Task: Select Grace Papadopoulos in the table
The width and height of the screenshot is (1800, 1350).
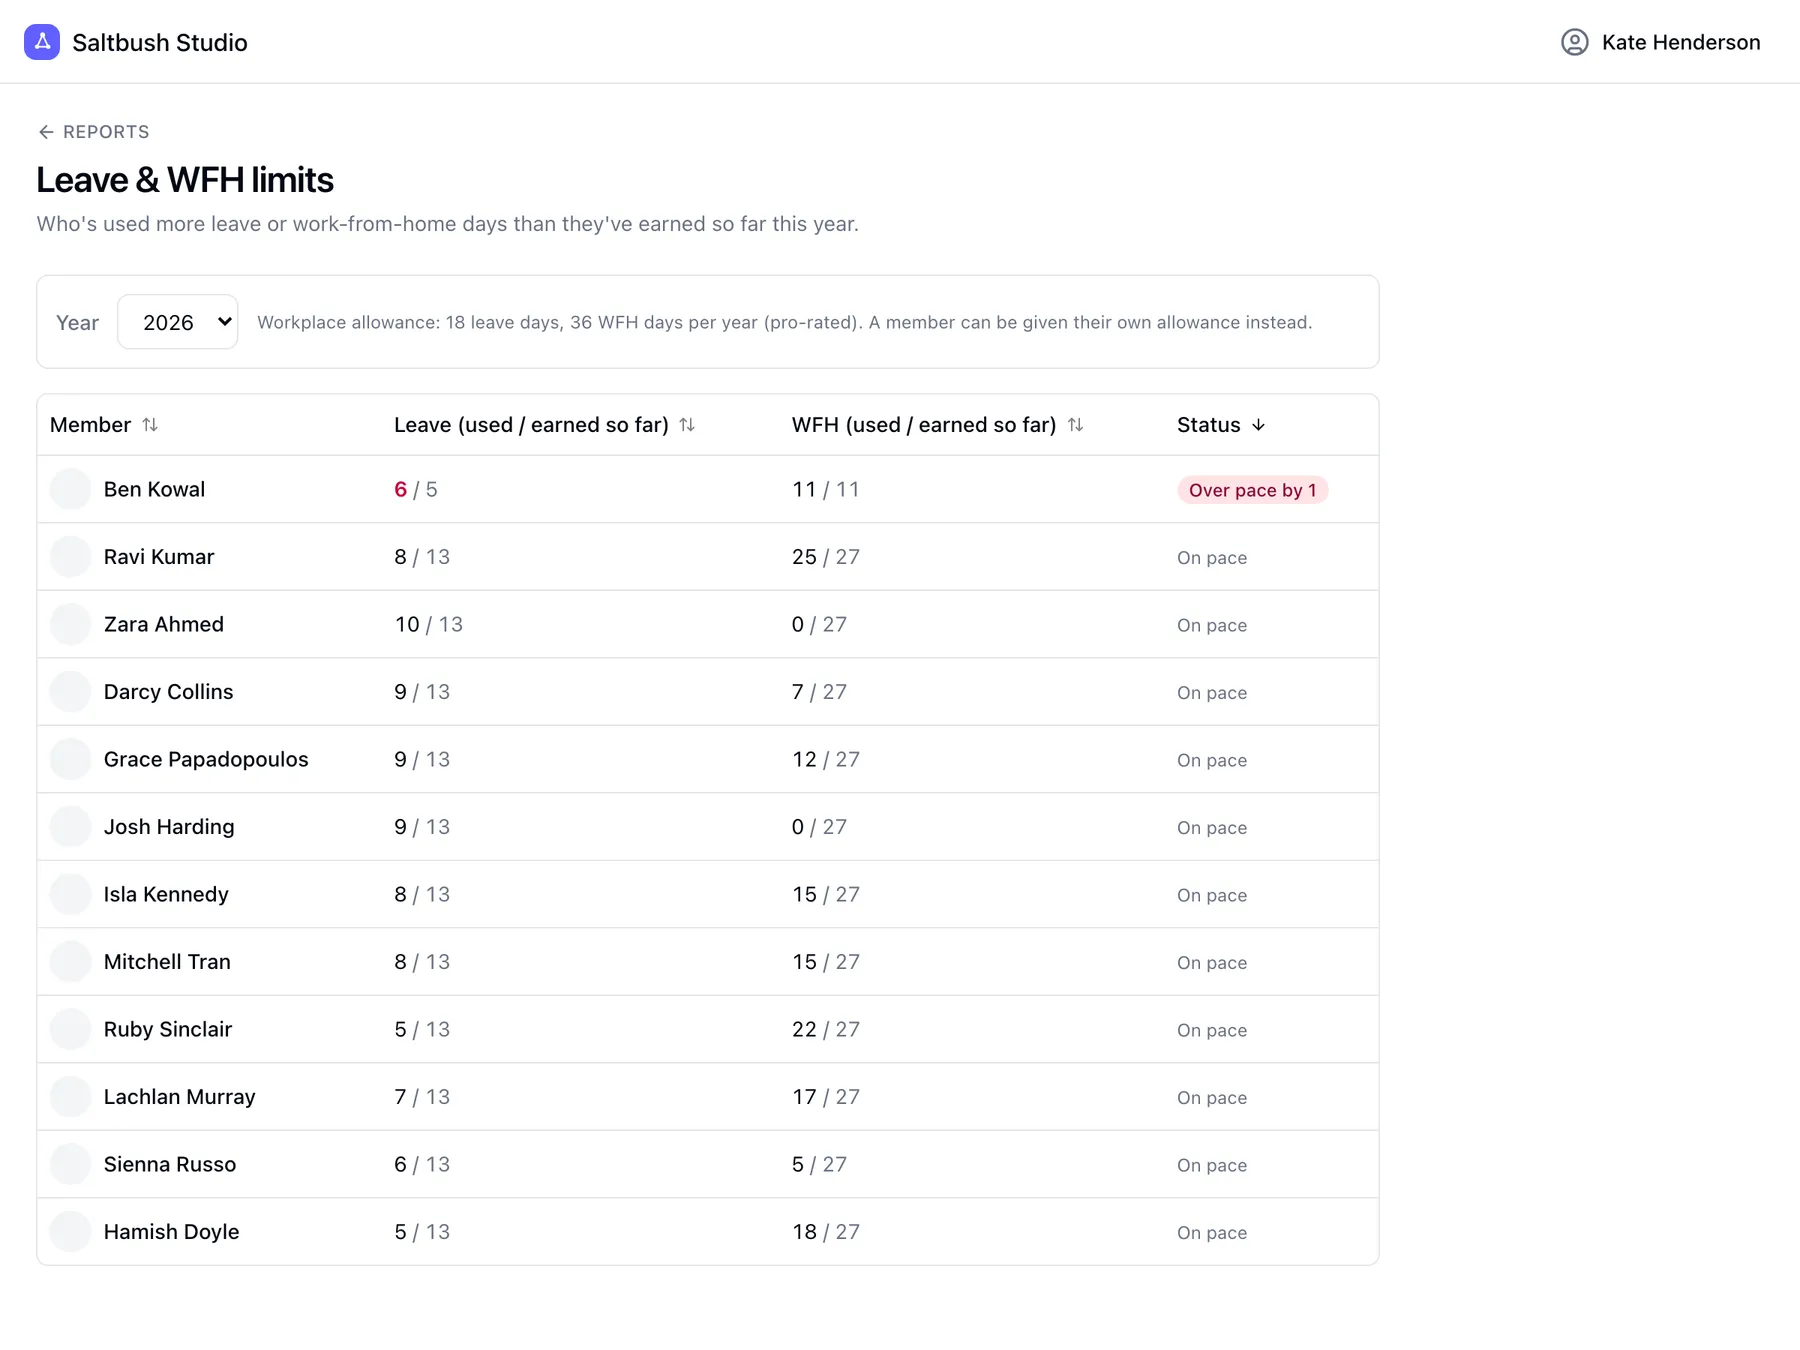Action: (708, 759)
